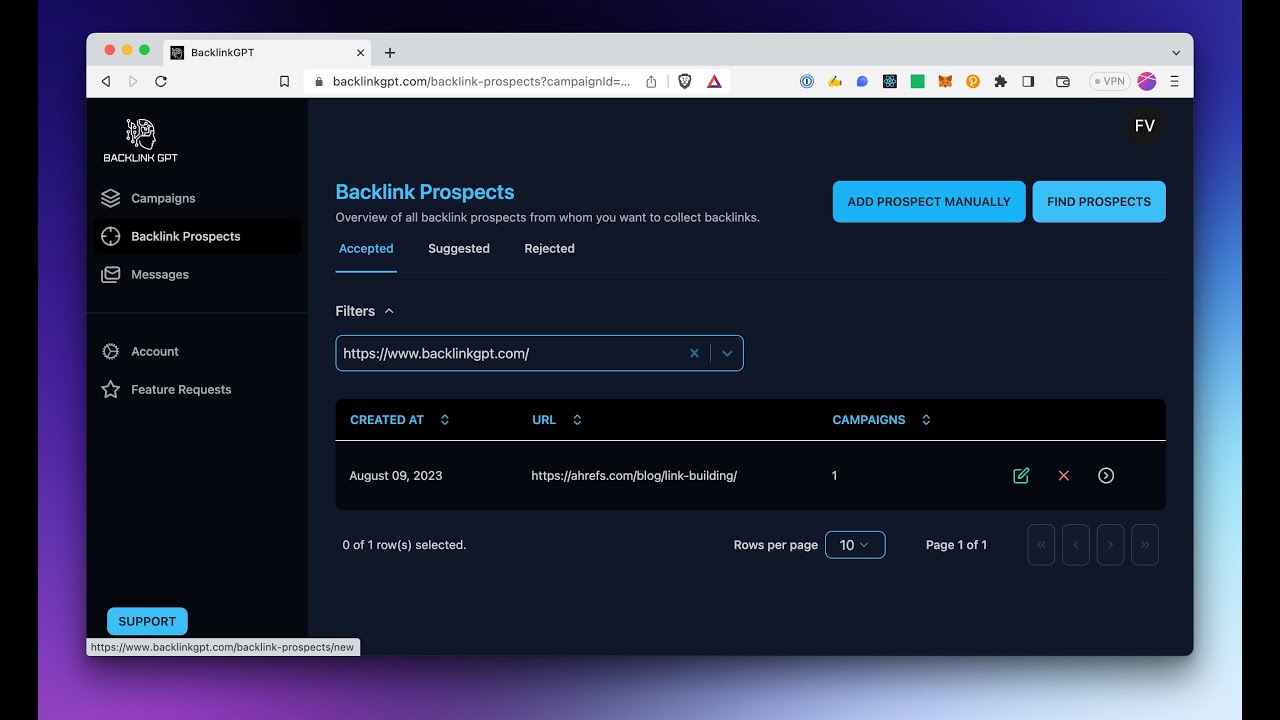Open the browser hamburger menu
Image resolution: width=1280 pixels, height=720 pixels.
tap(1175, 82)
